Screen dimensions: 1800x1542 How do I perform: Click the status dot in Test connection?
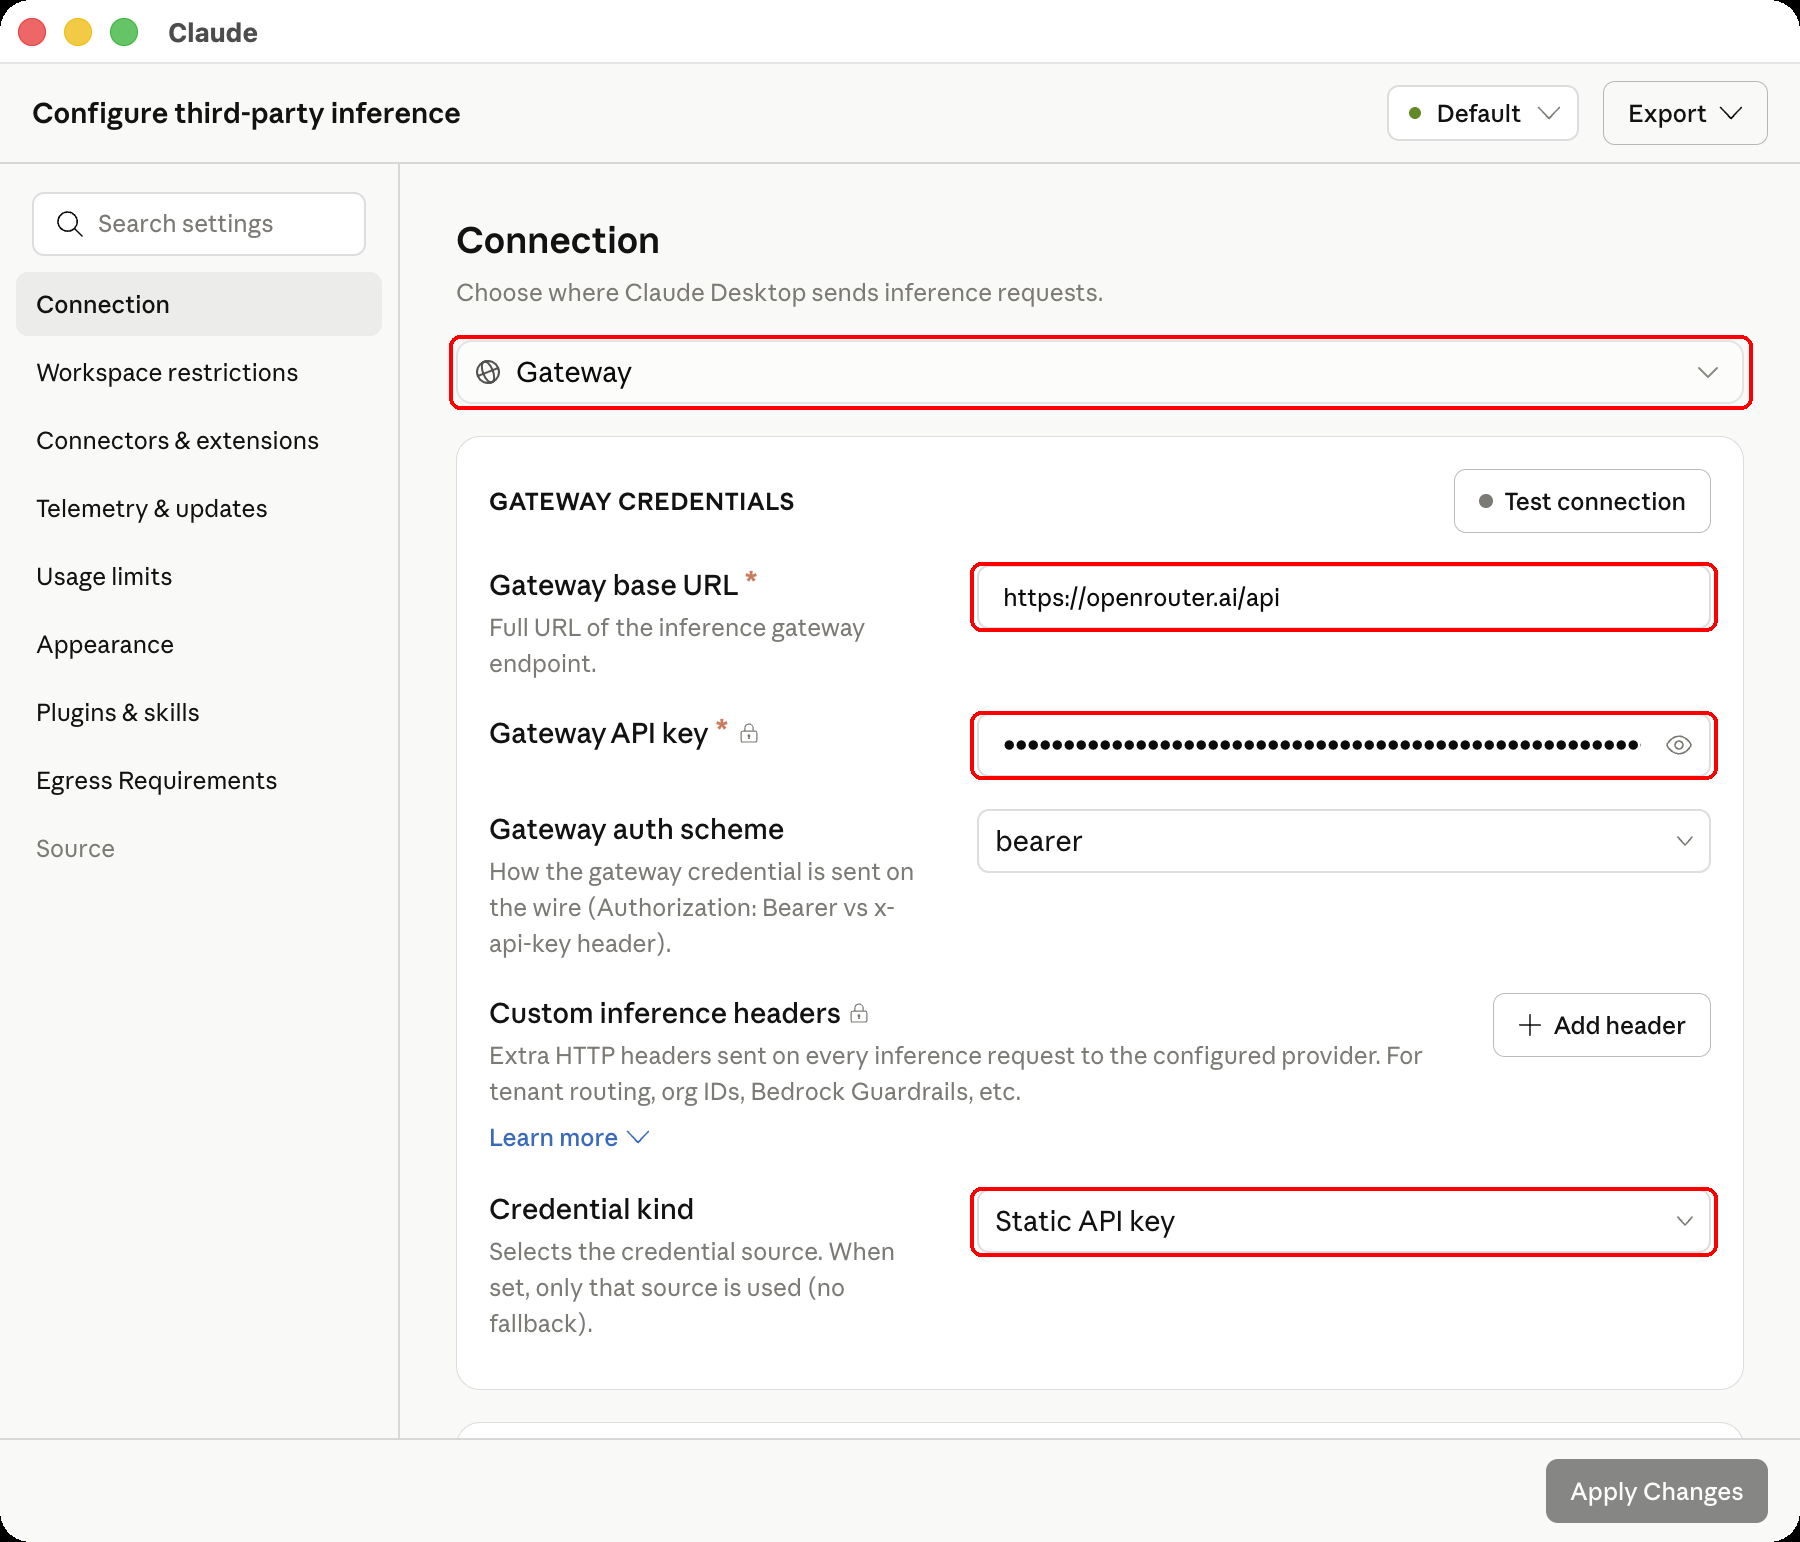click(x=1486, y=501)
